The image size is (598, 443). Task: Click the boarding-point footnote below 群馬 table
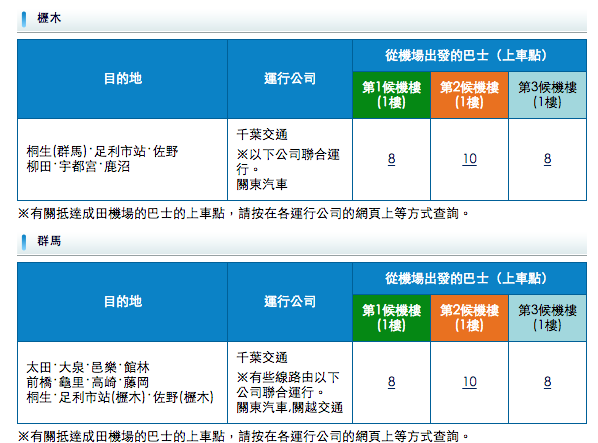coord(243,436)
